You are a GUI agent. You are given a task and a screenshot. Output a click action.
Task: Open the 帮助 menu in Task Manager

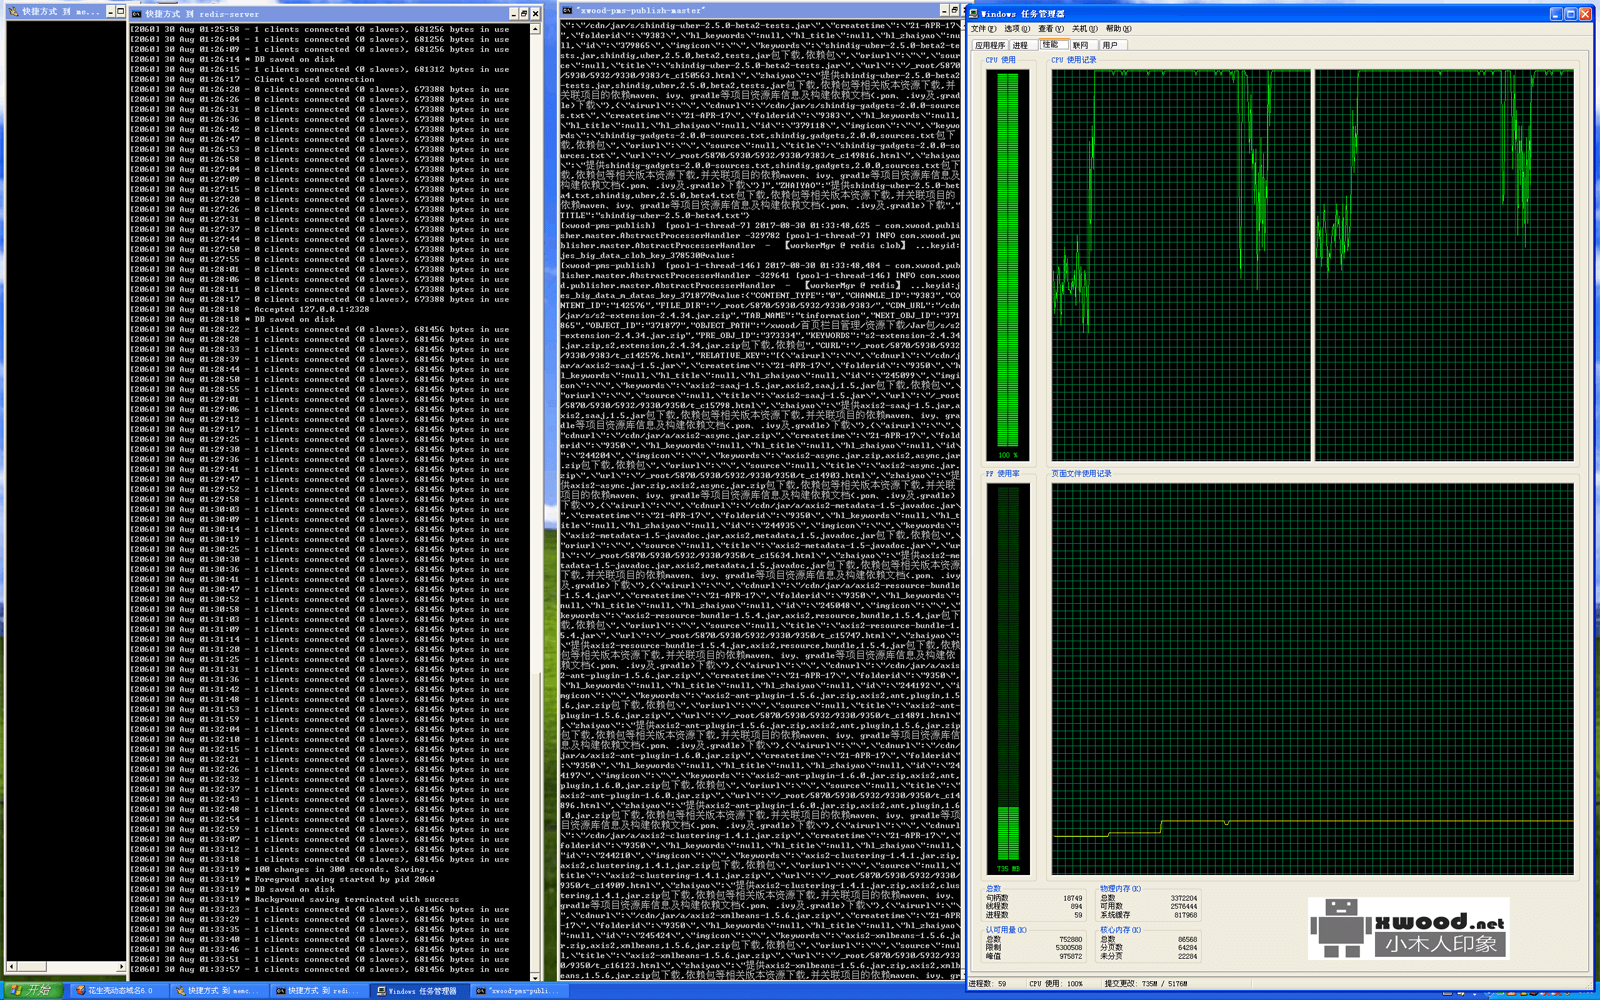[x=1118, y=29]
